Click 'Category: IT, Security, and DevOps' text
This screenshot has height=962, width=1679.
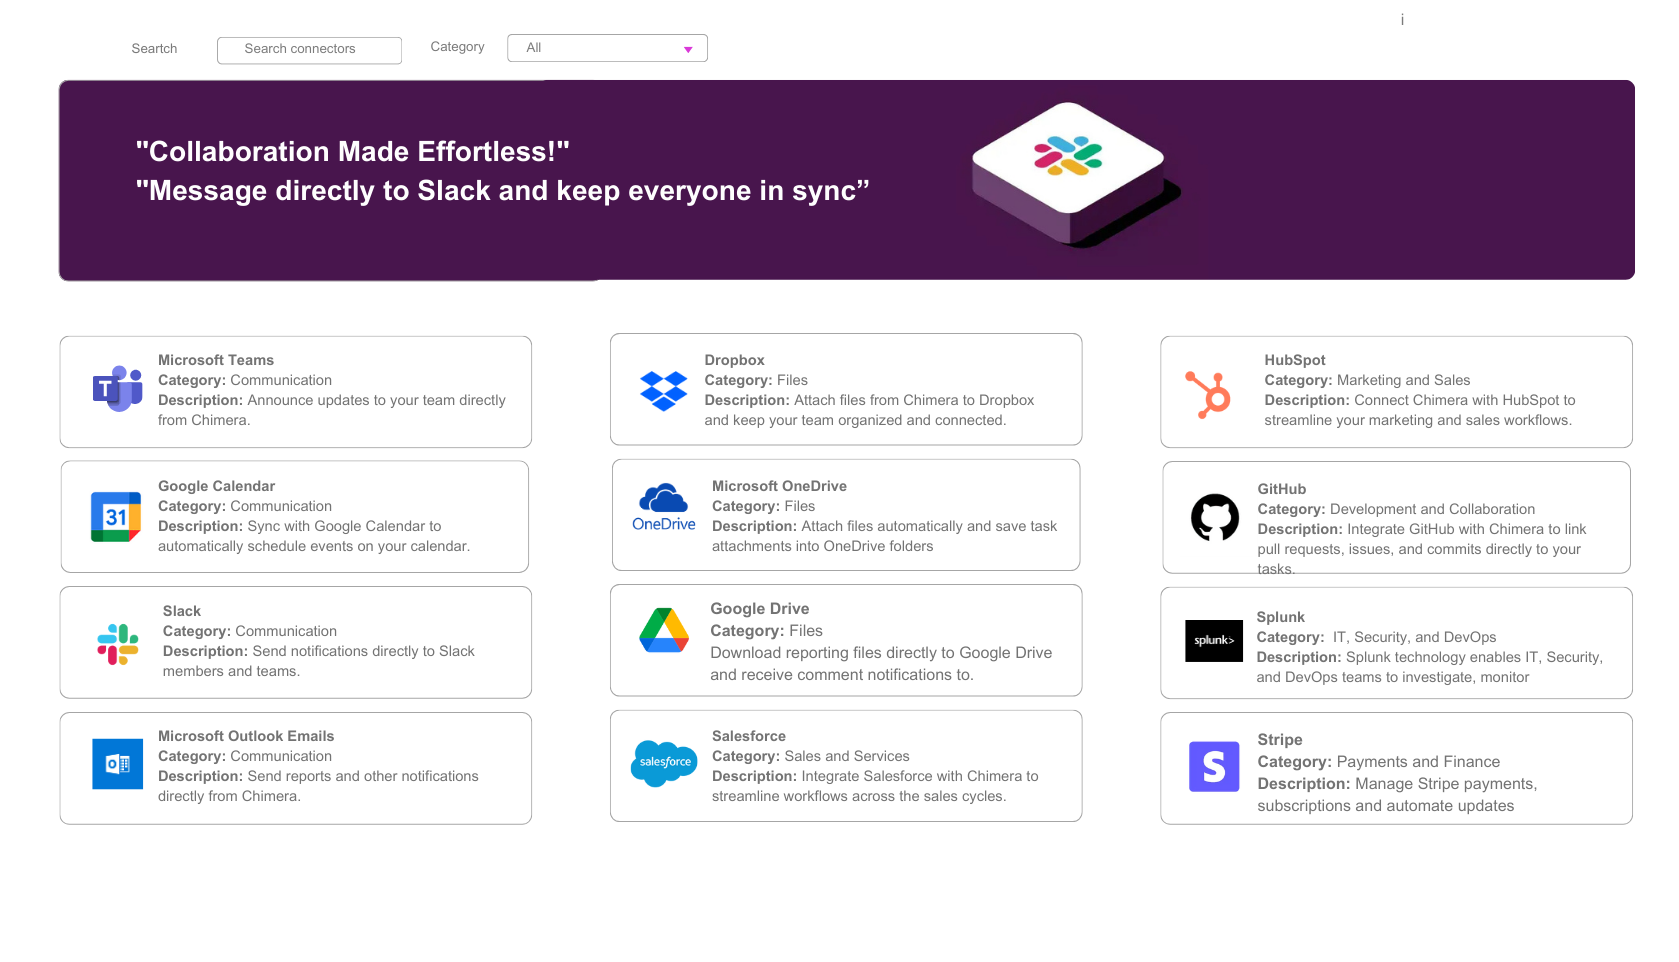coord(1377,637)
